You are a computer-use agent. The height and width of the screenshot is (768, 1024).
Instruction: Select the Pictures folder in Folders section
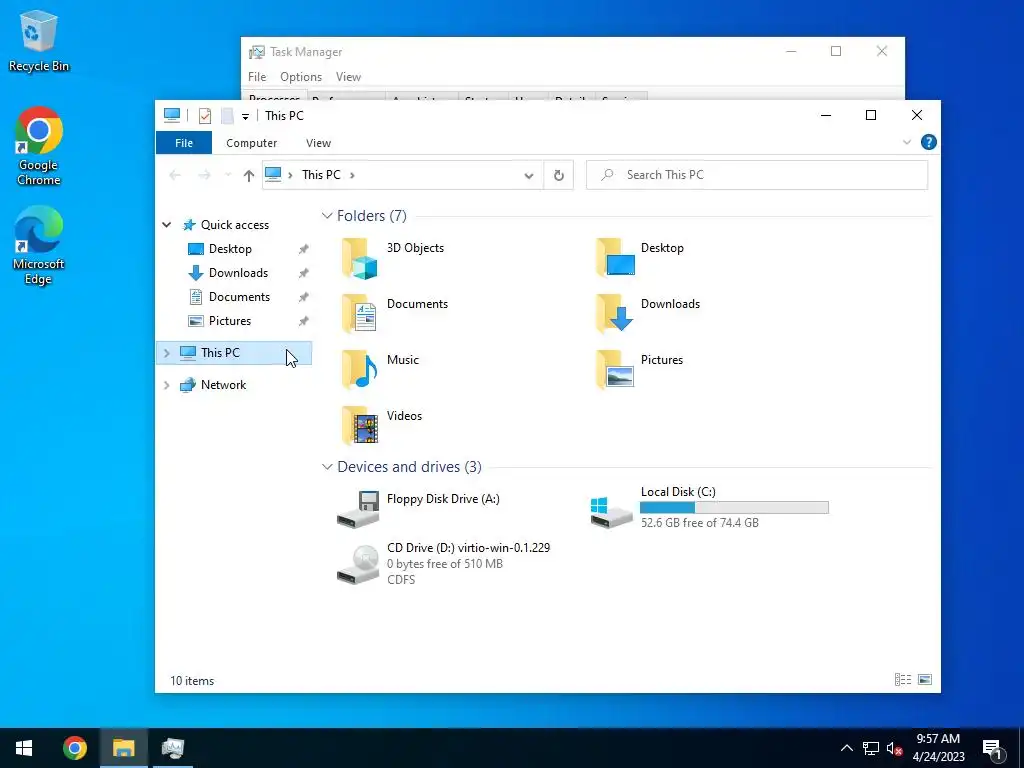point(640,370)
